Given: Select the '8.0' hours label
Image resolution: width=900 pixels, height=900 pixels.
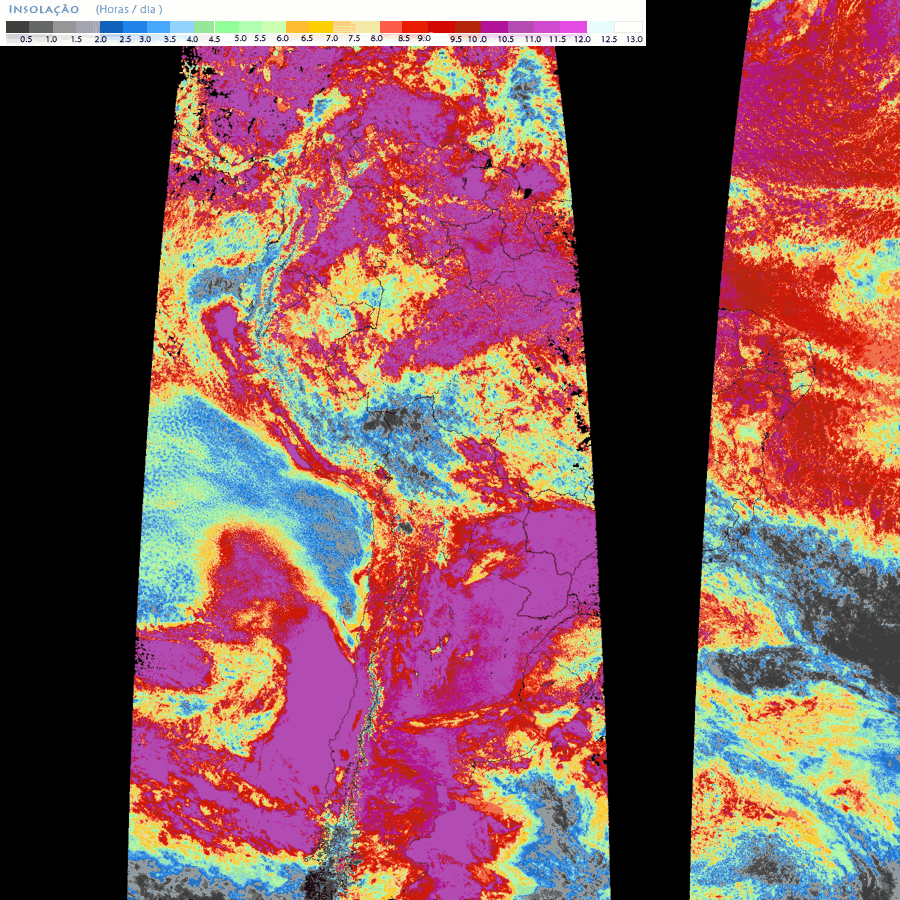Looking at the screenshot, I should [377, 38].
